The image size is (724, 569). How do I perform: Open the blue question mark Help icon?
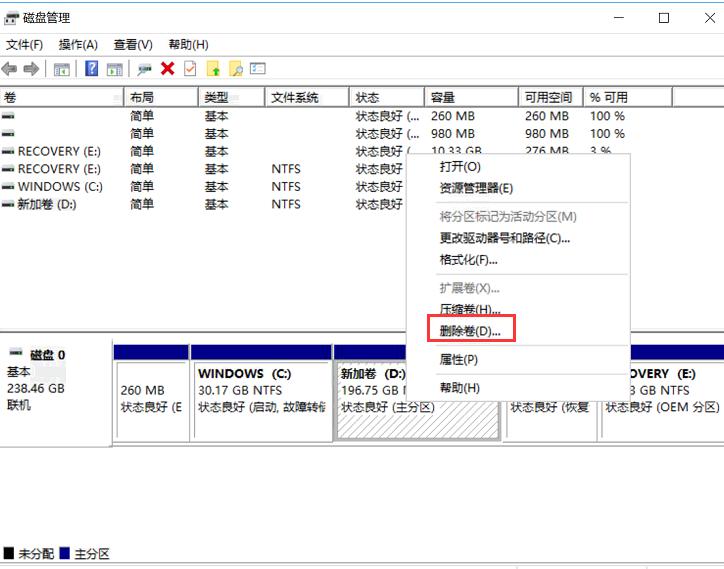tap(91, 69)
